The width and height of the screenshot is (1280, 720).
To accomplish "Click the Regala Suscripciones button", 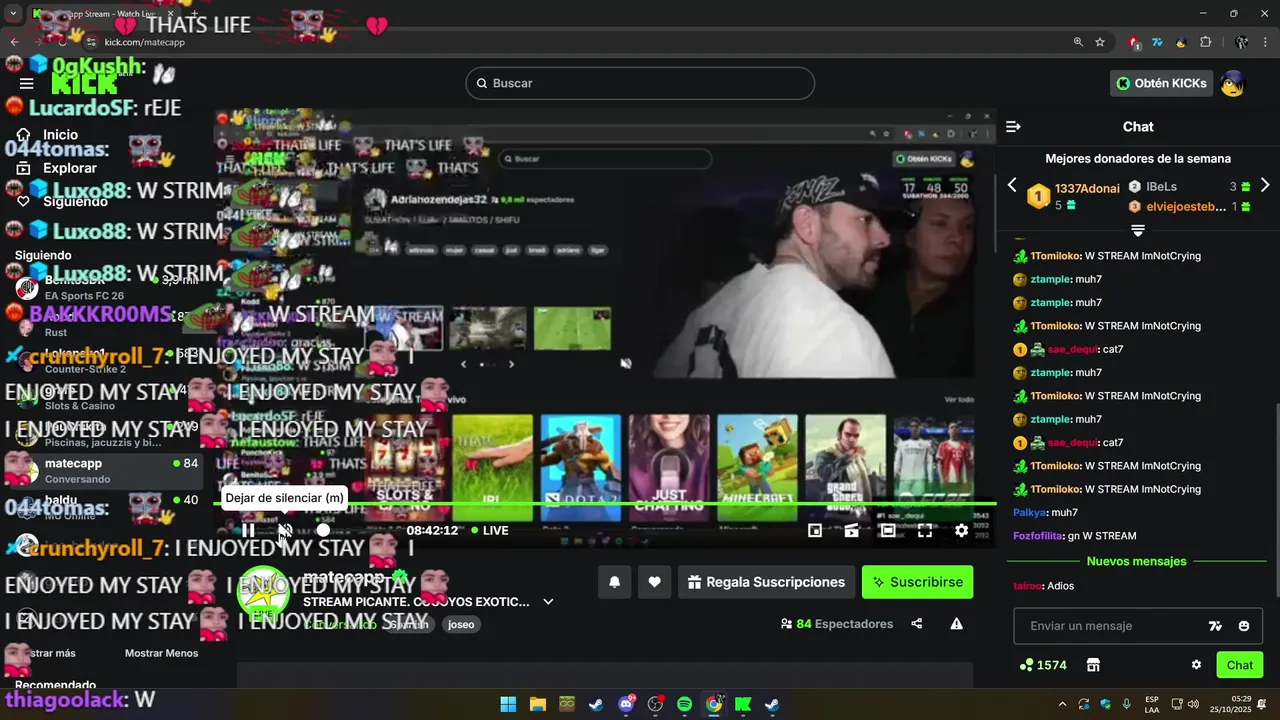I will point(767,582).
